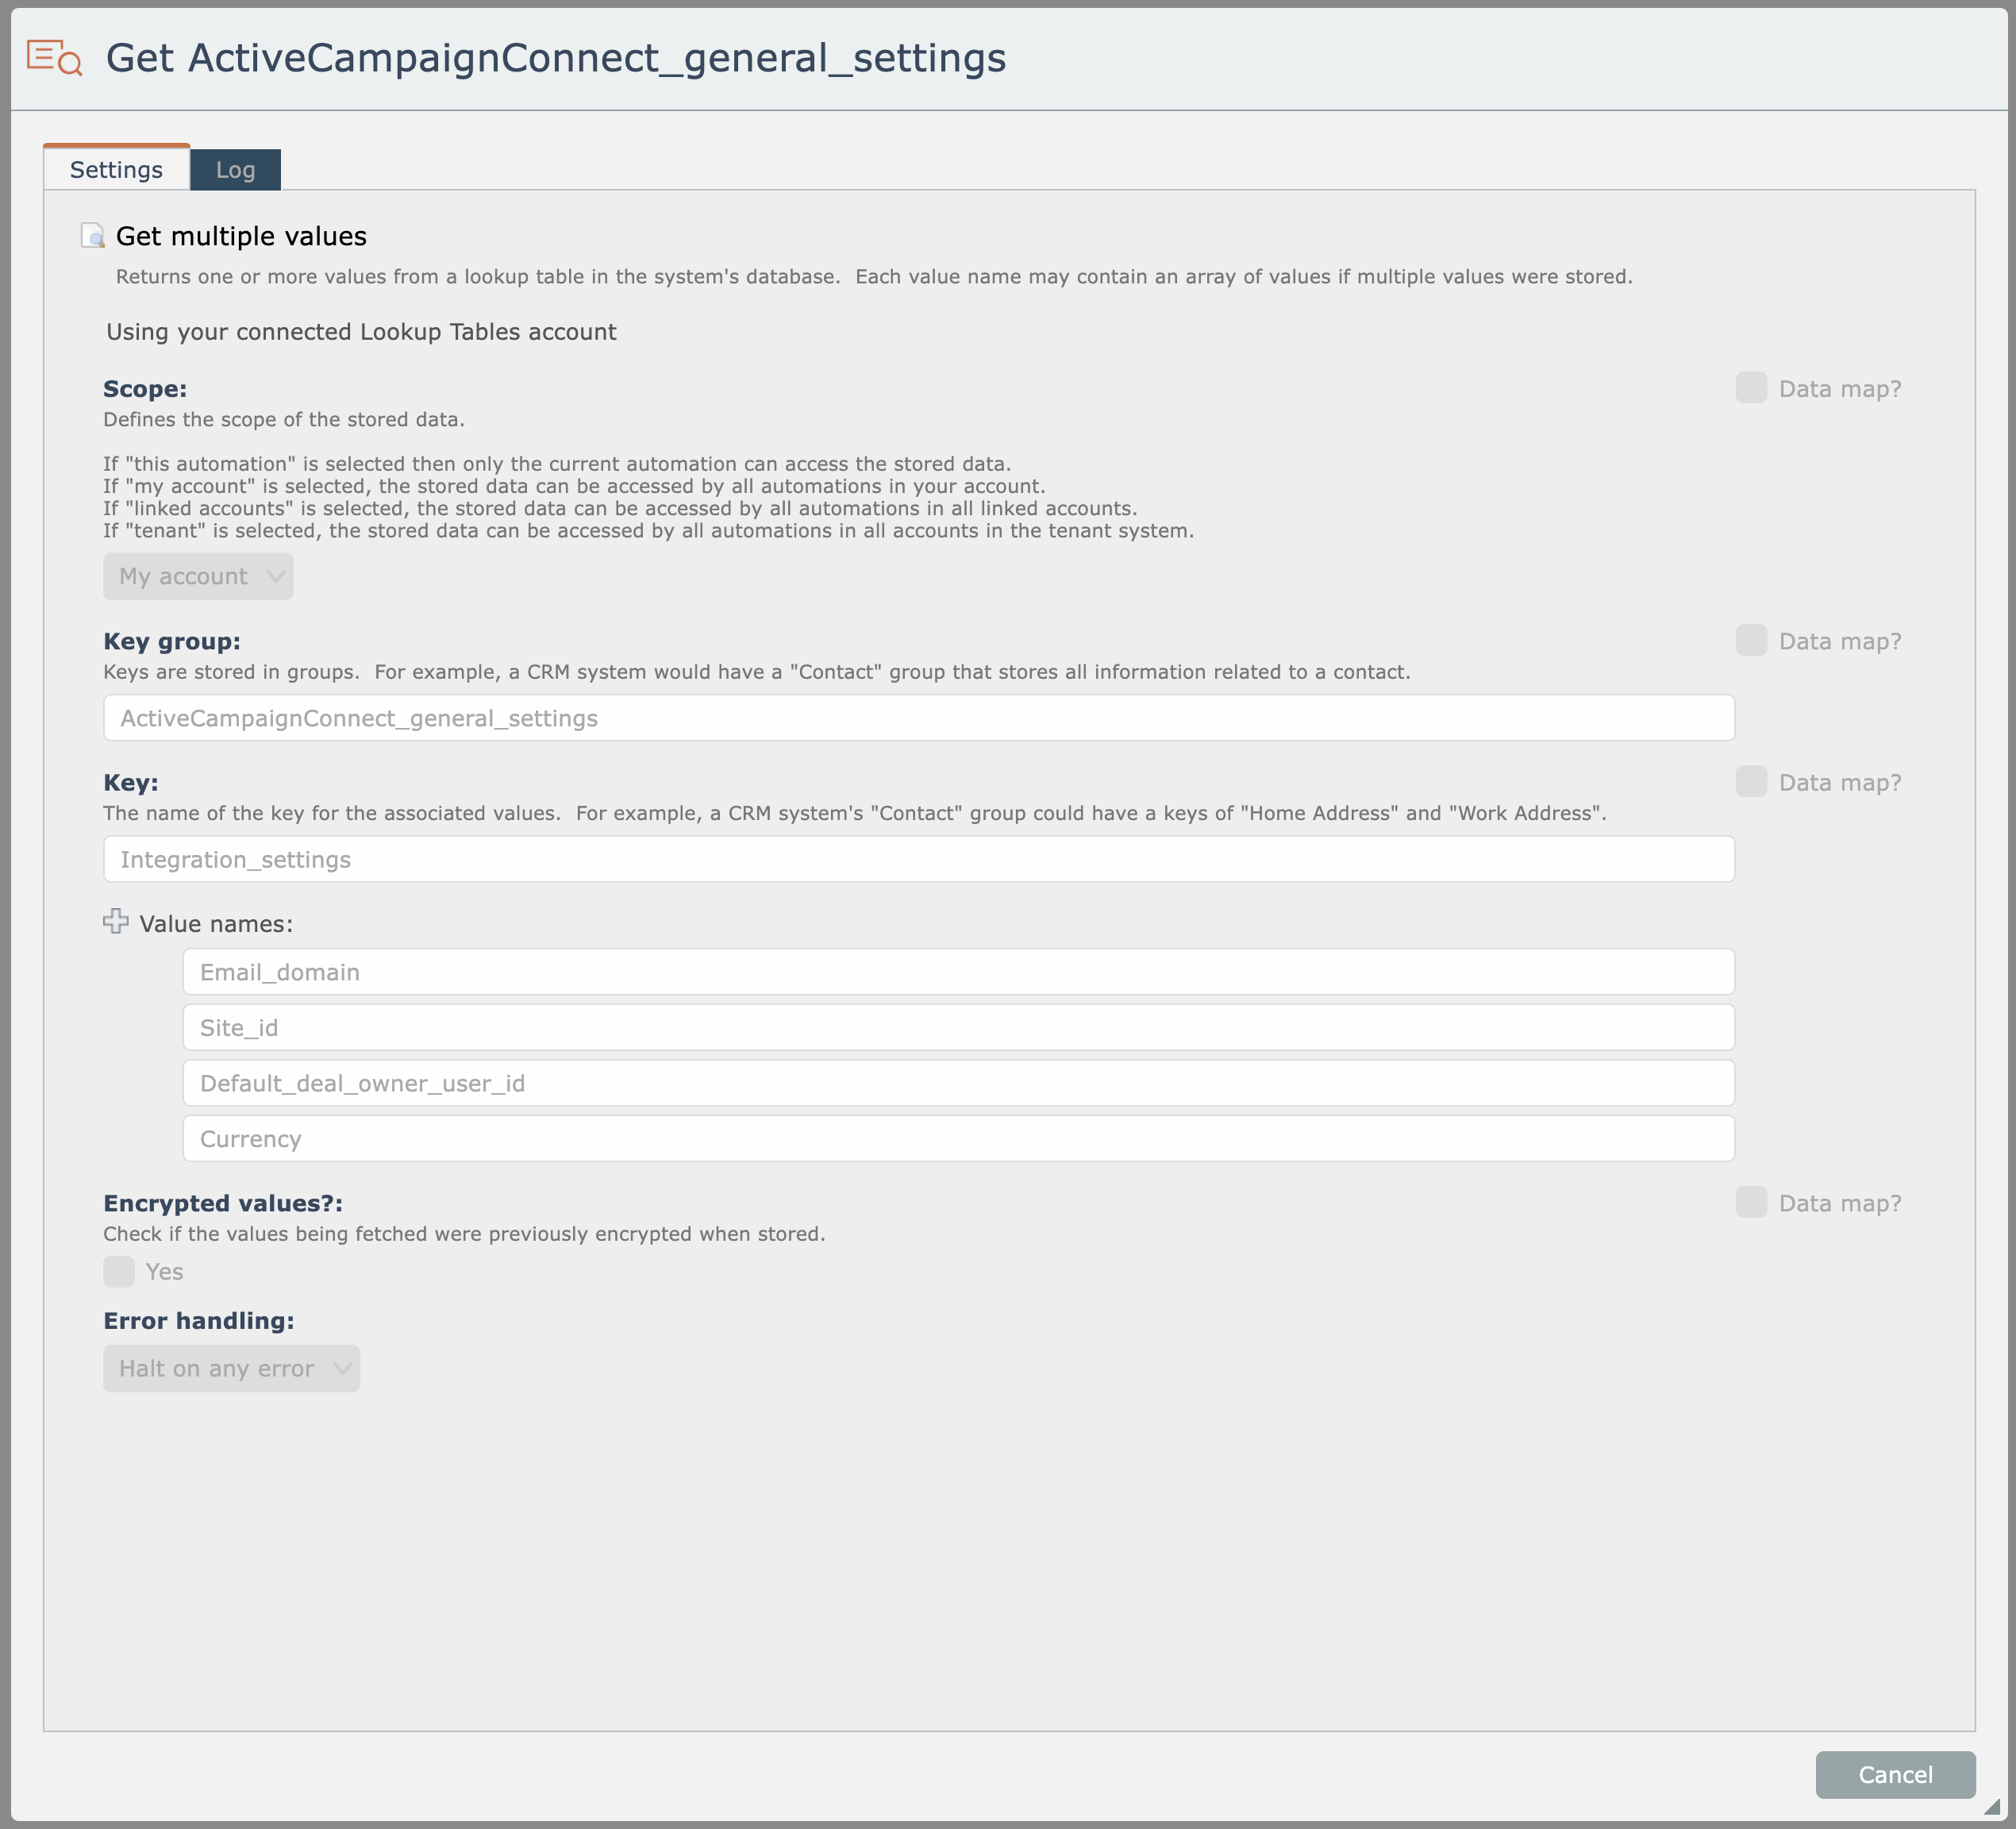The width and height of the screenshot is (2016, 1829).
Task: Enable Data map for Key group
Action: click(1751, 640)
